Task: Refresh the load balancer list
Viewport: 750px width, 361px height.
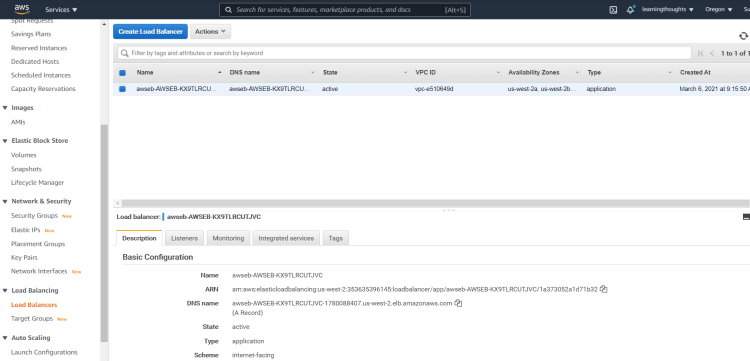Action: 743,36
